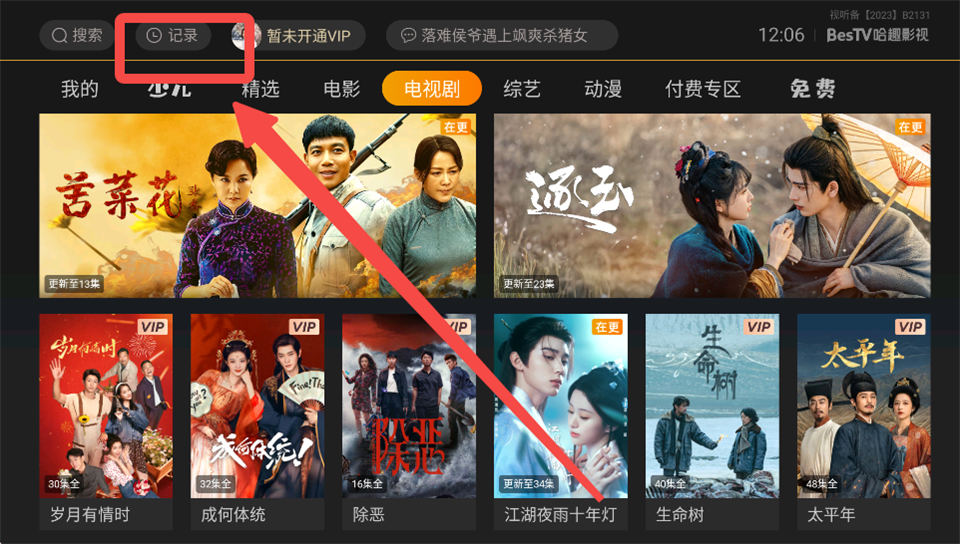
Task: Click the user avatar next to 暂未开通VIP
Action: click(246, 35)
